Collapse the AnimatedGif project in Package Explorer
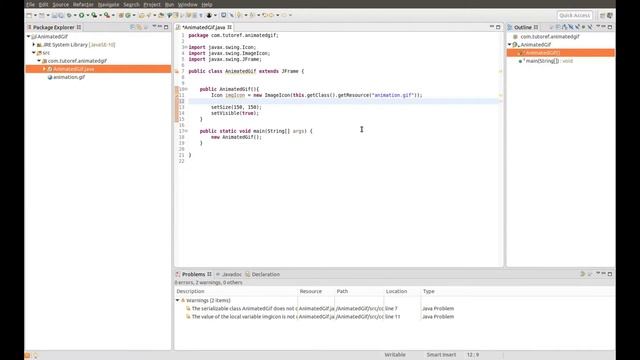The height and width of the screenshot is (360, 640). click(29, 36)
